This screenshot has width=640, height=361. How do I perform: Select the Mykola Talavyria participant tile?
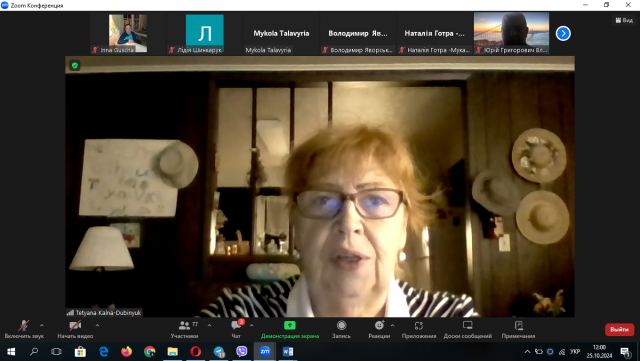(x=281, y=33)
